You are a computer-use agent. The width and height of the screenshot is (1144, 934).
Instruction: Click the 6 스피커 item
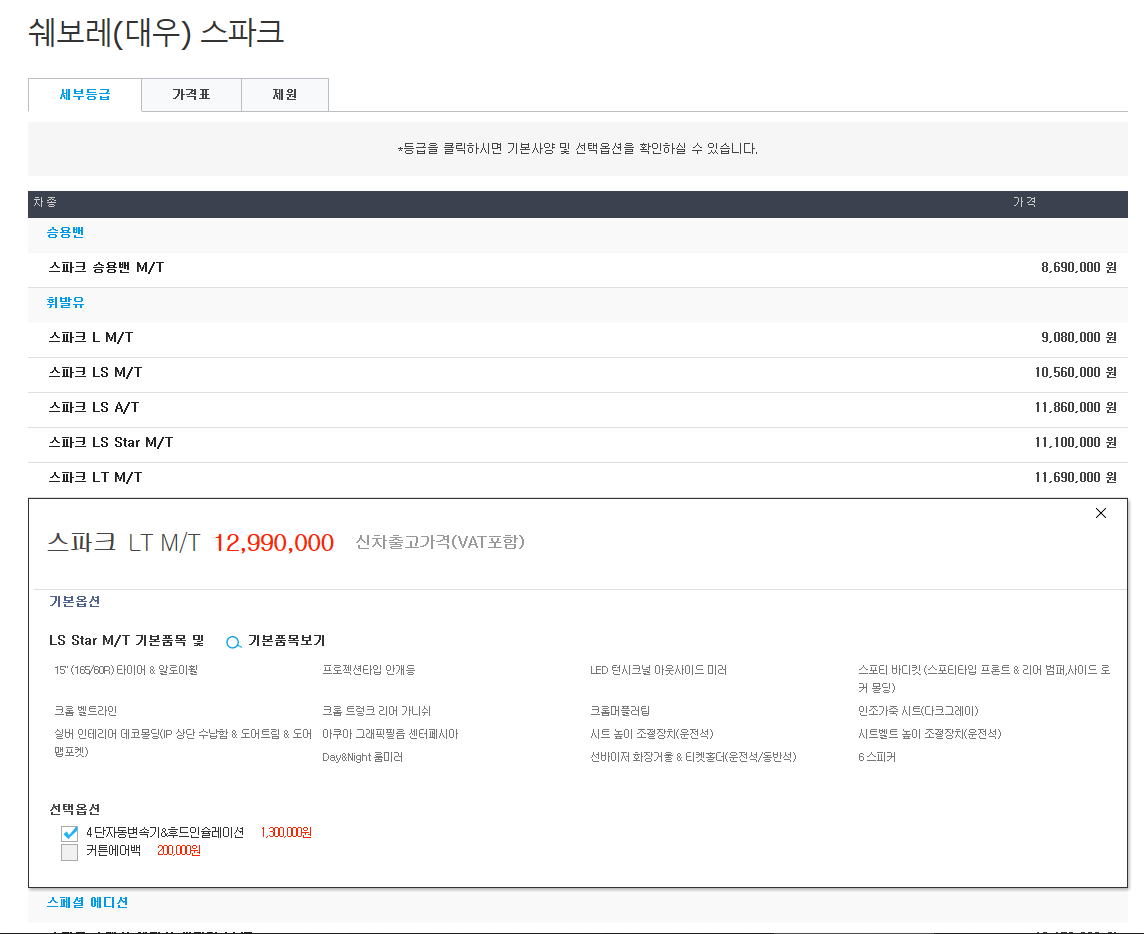pos(876,757)
